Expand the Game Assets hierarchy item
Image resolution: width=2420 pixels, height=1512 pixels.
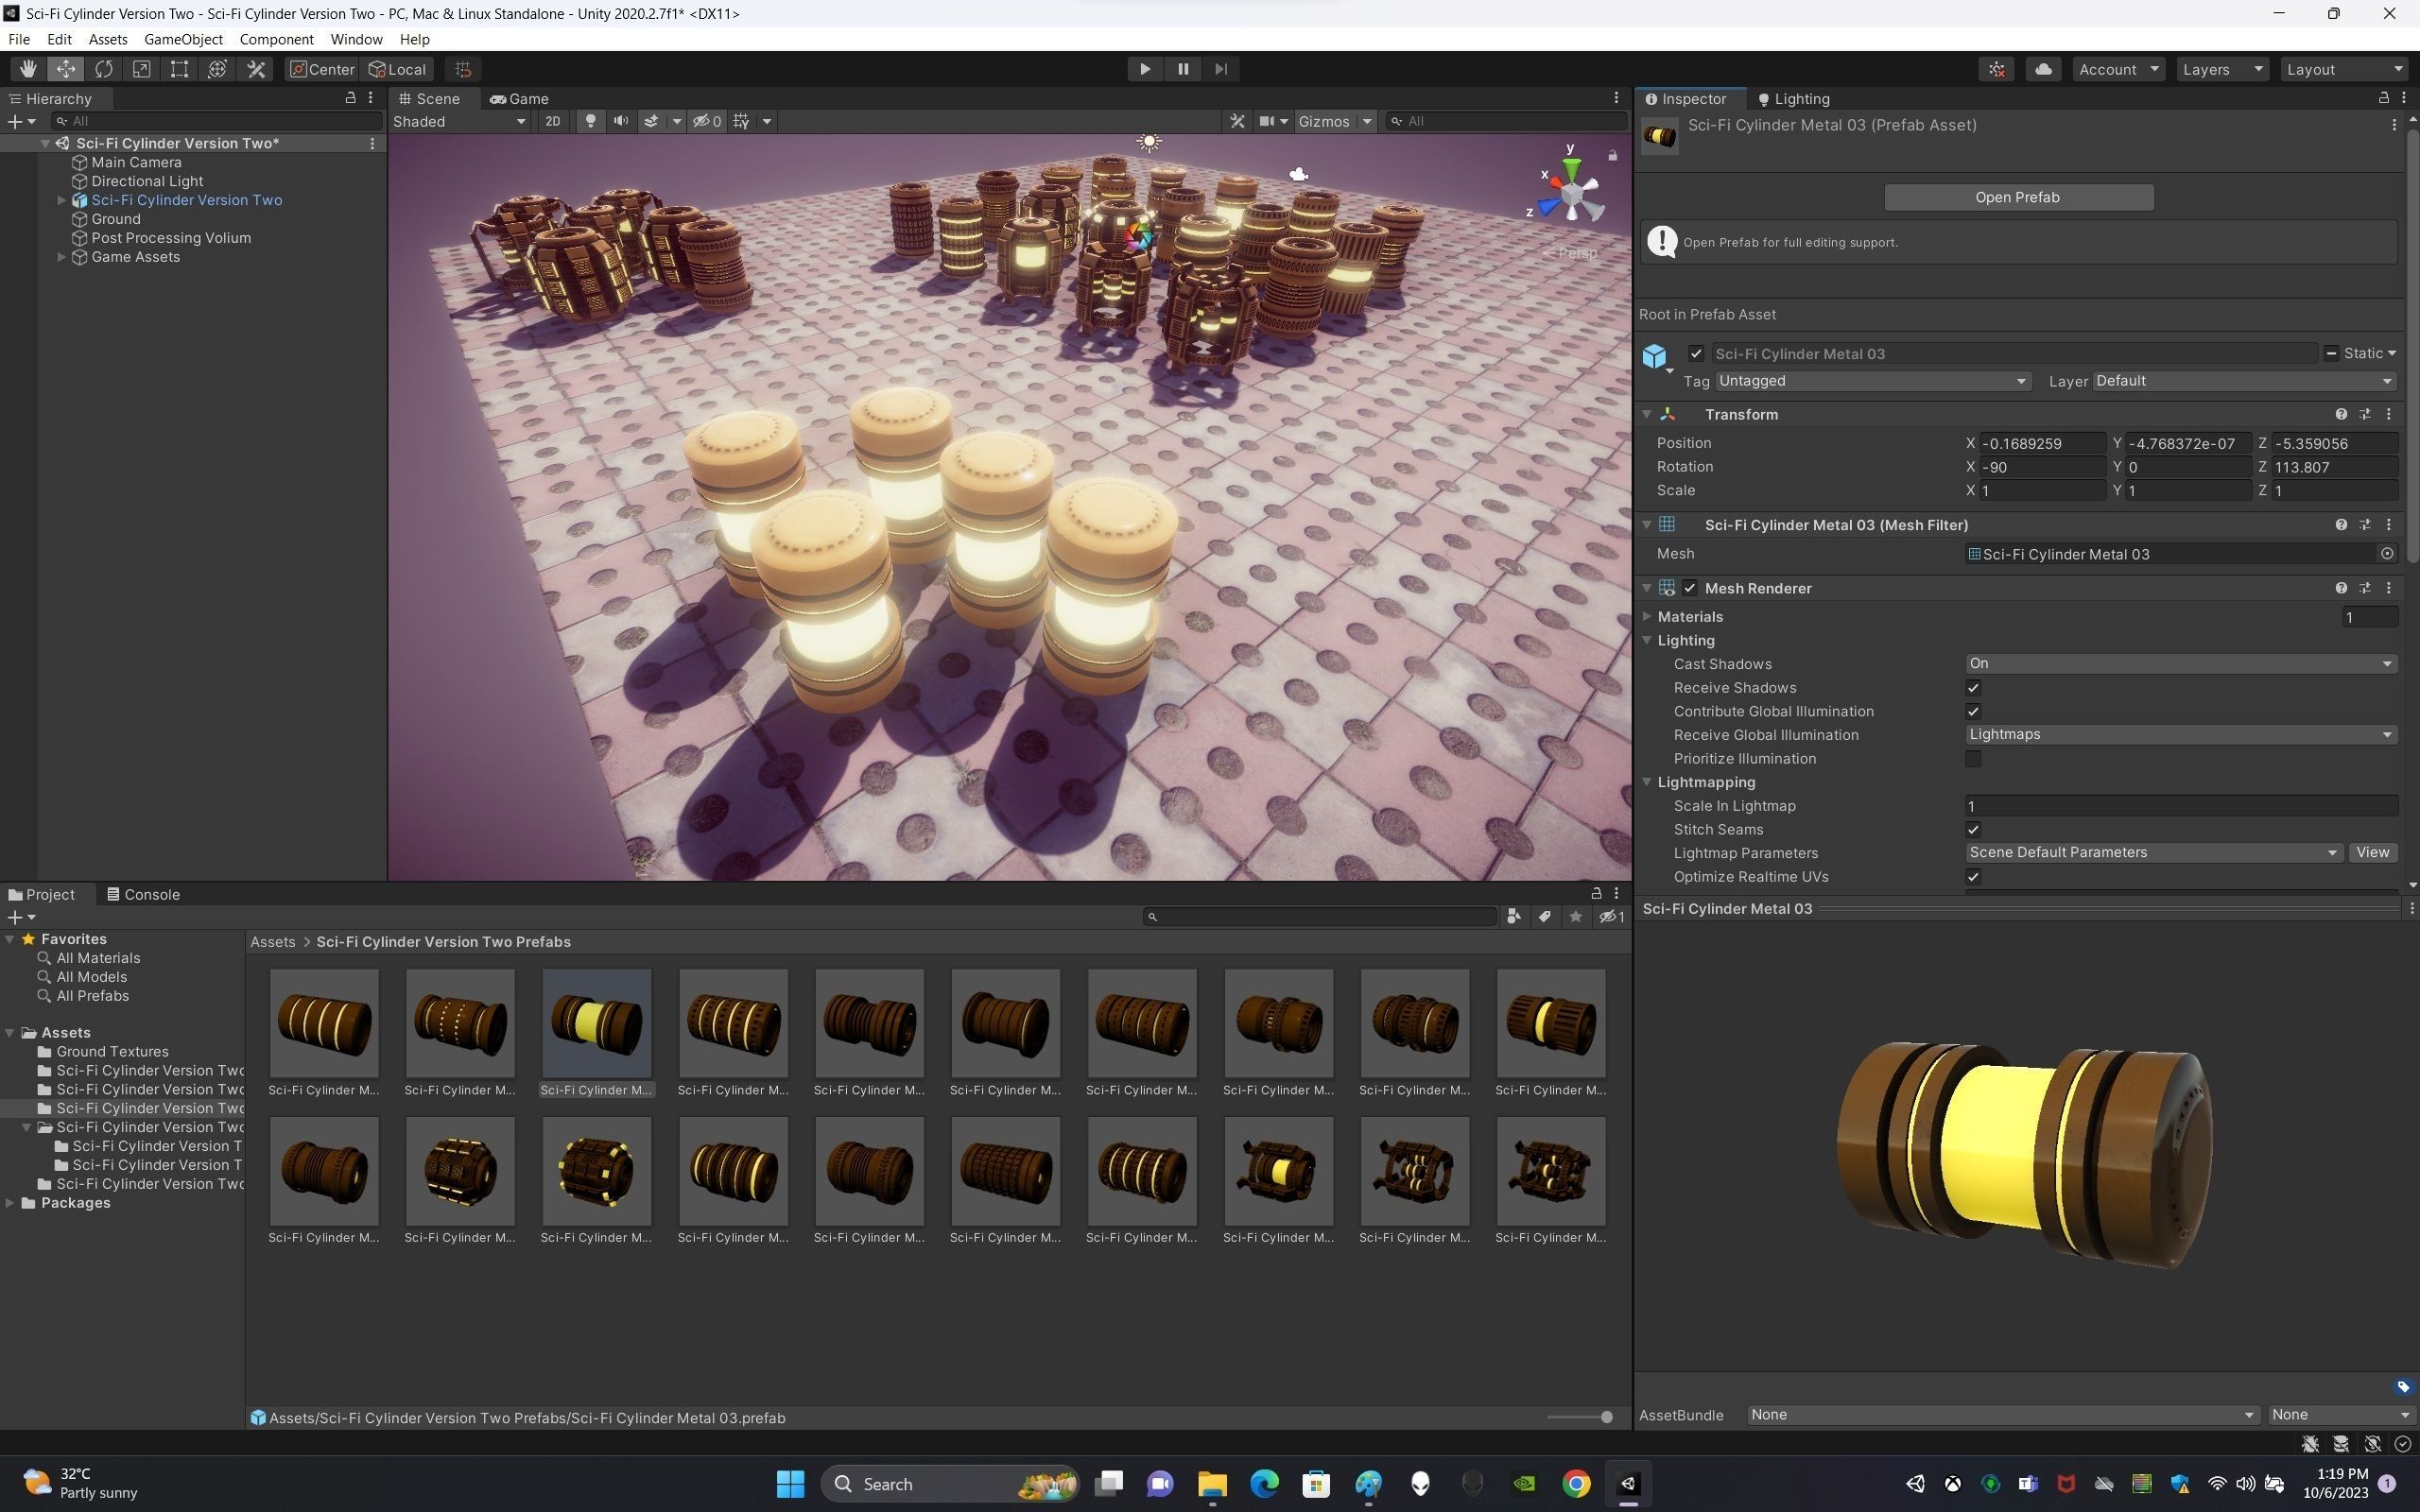[x=62, y=257]
